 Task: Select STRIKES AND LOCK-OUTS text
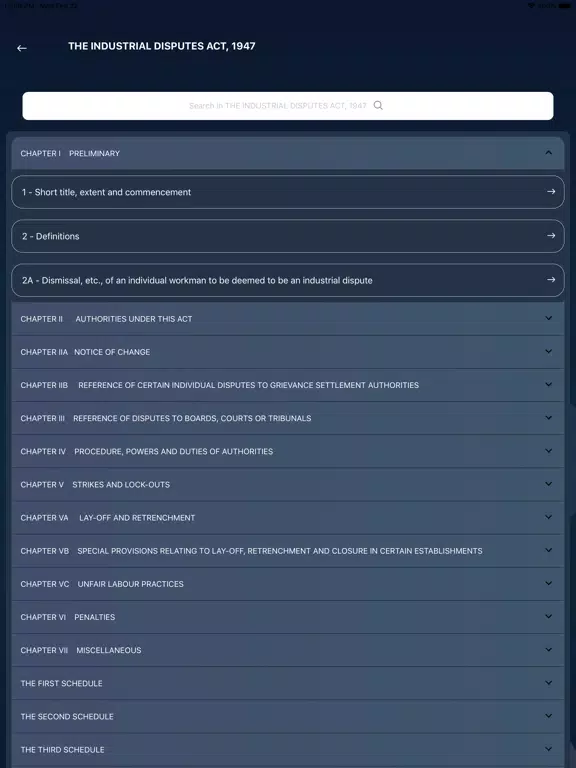point(121,485)
